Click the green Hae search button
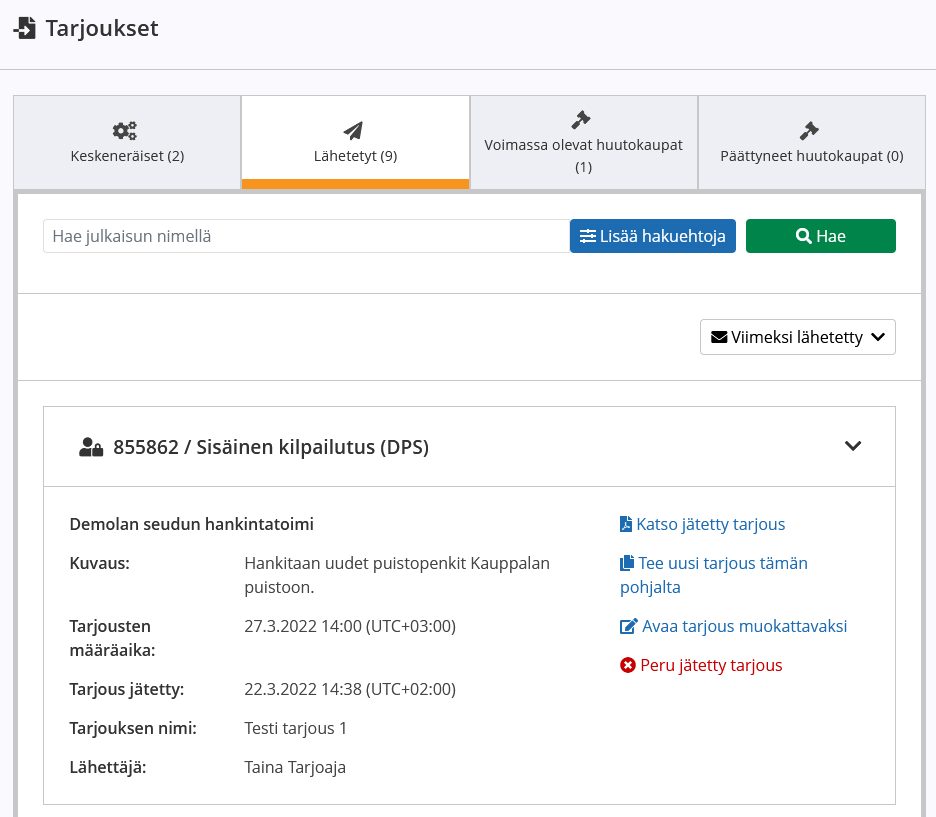 (821, 236)
